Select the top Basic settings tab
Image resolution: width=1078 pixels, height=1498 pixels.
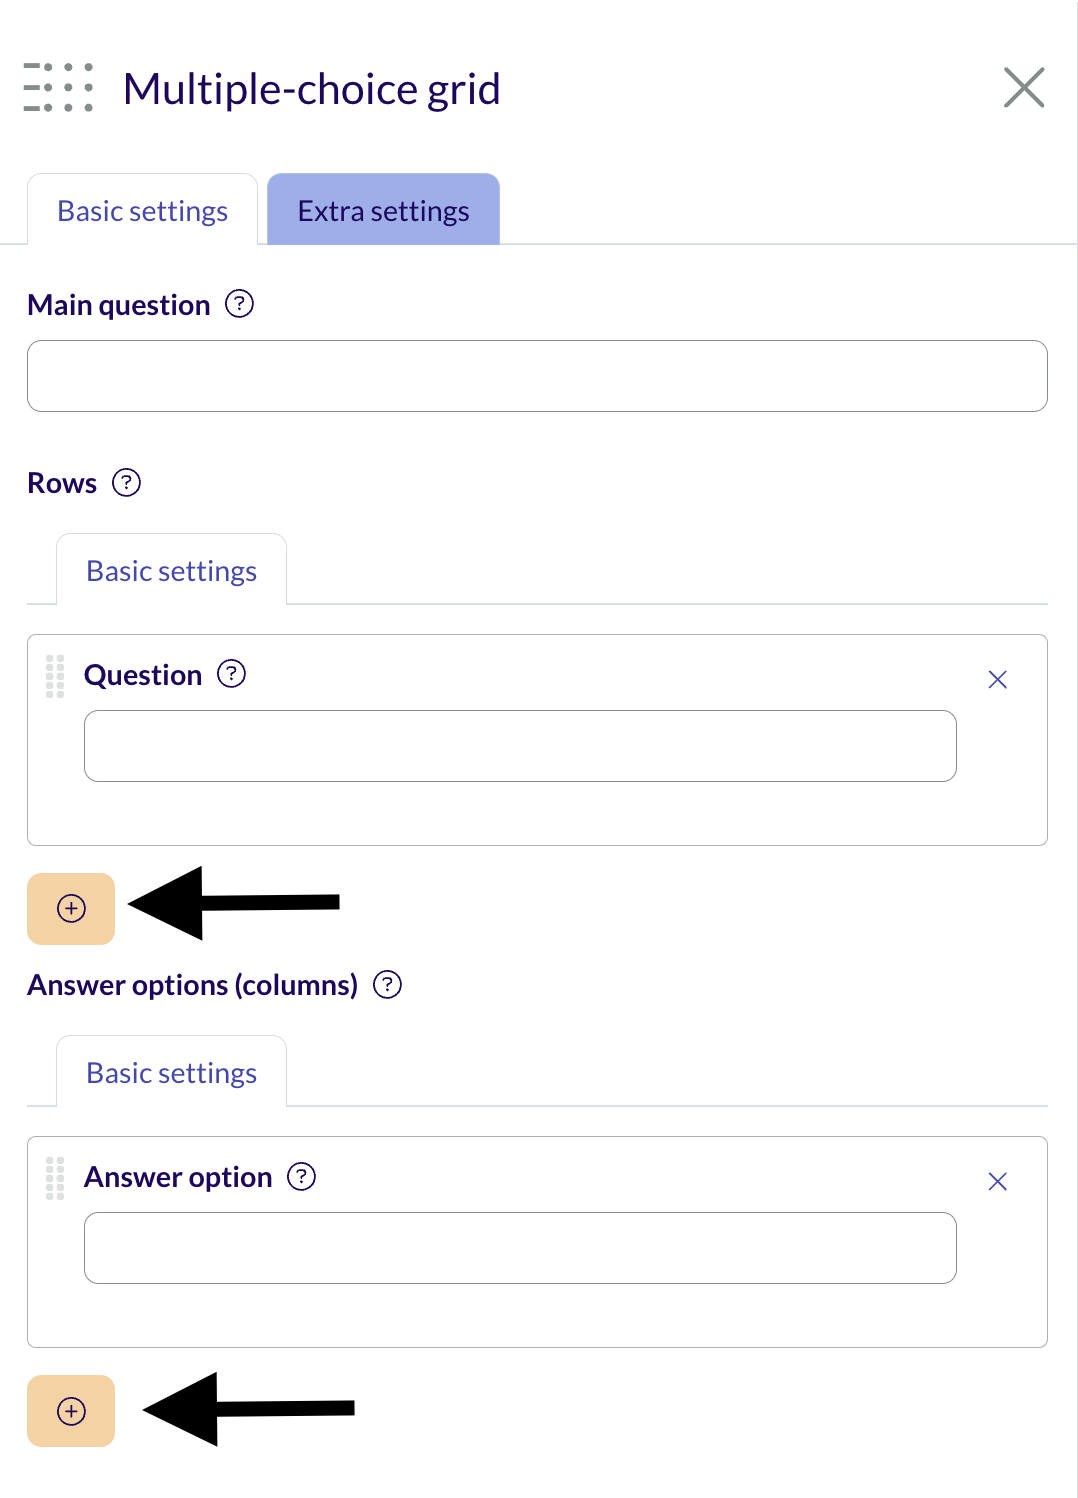142,210
